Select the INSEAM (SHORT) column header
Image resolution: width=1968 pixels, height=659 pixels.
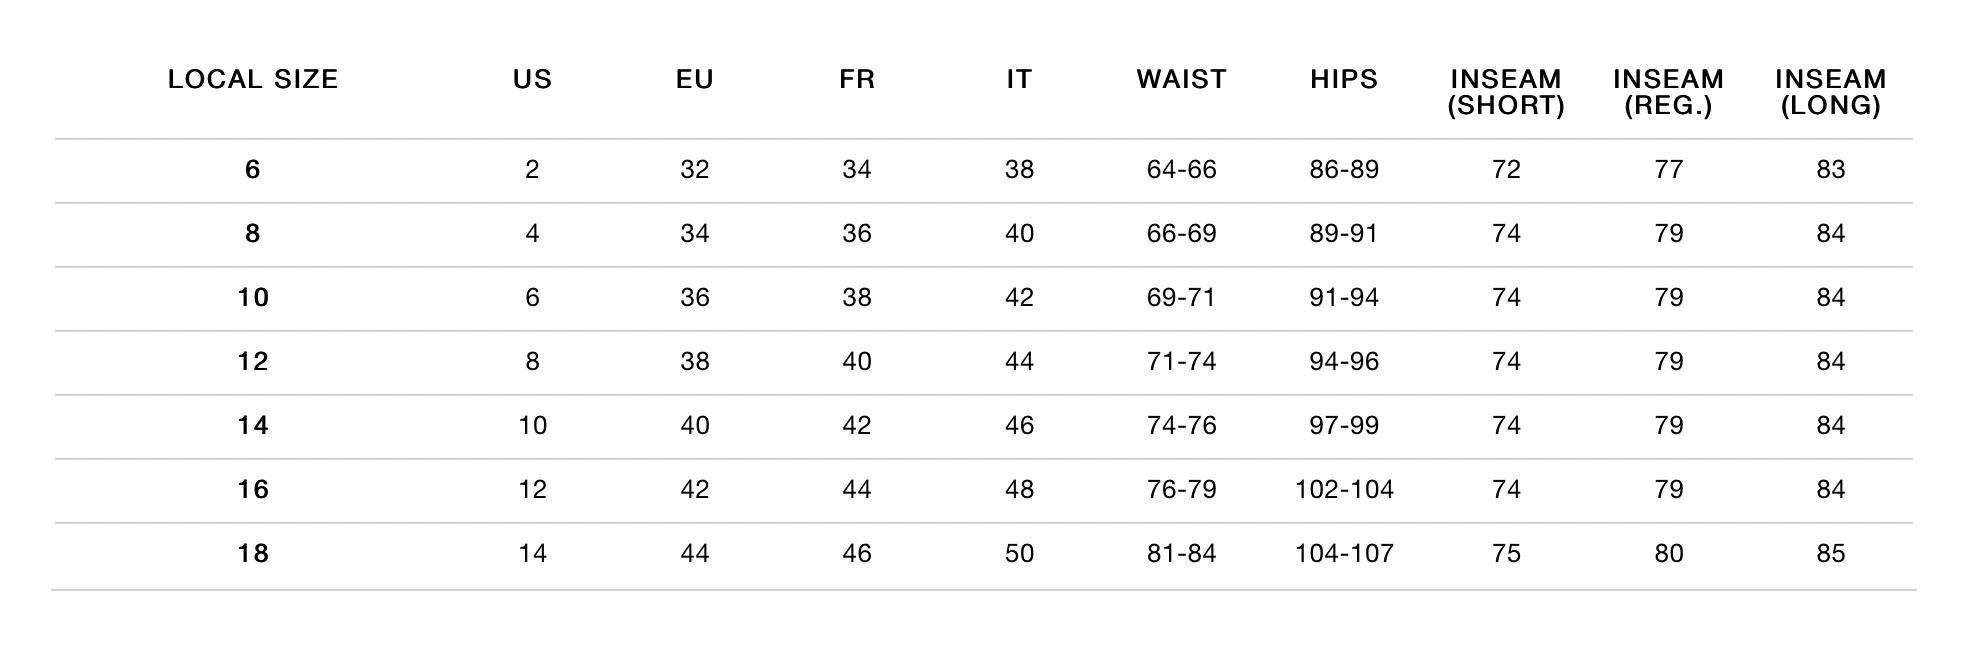tap(1506, 92)
